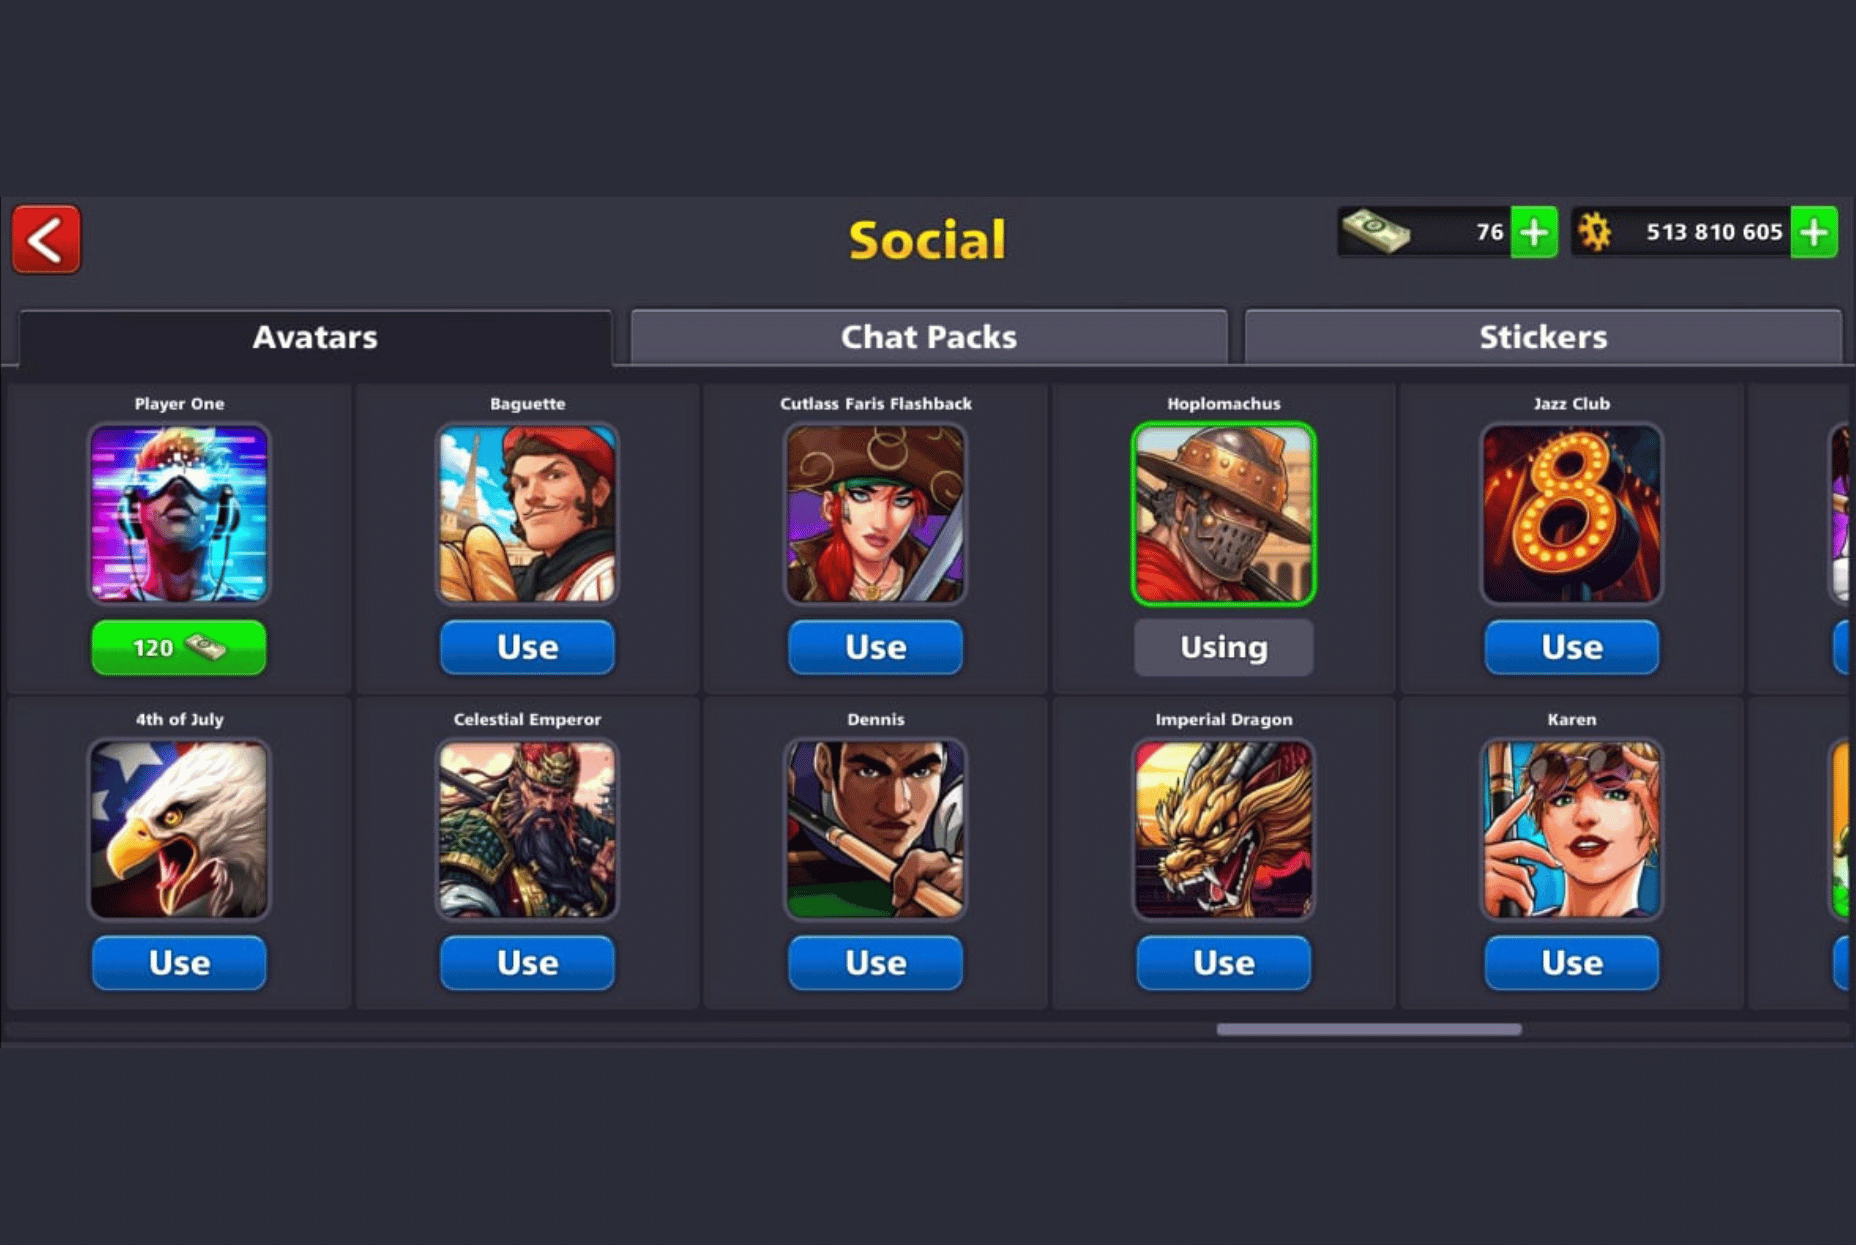Select the Player One avatar picture
Screen dimensions: 1856x1245
point(179,513)
